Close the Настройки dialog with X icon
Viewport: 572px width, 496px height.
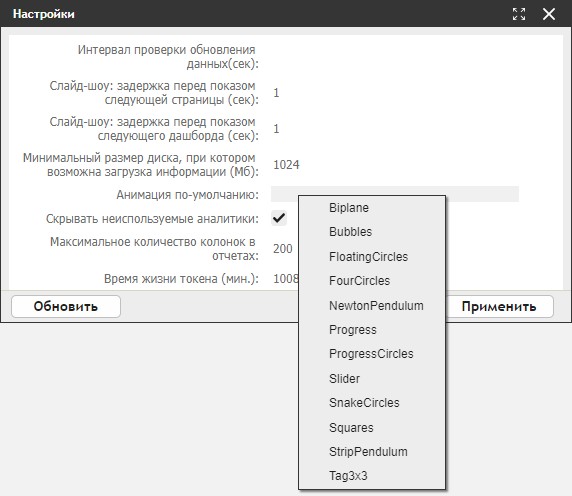click(x=549, y=14)
